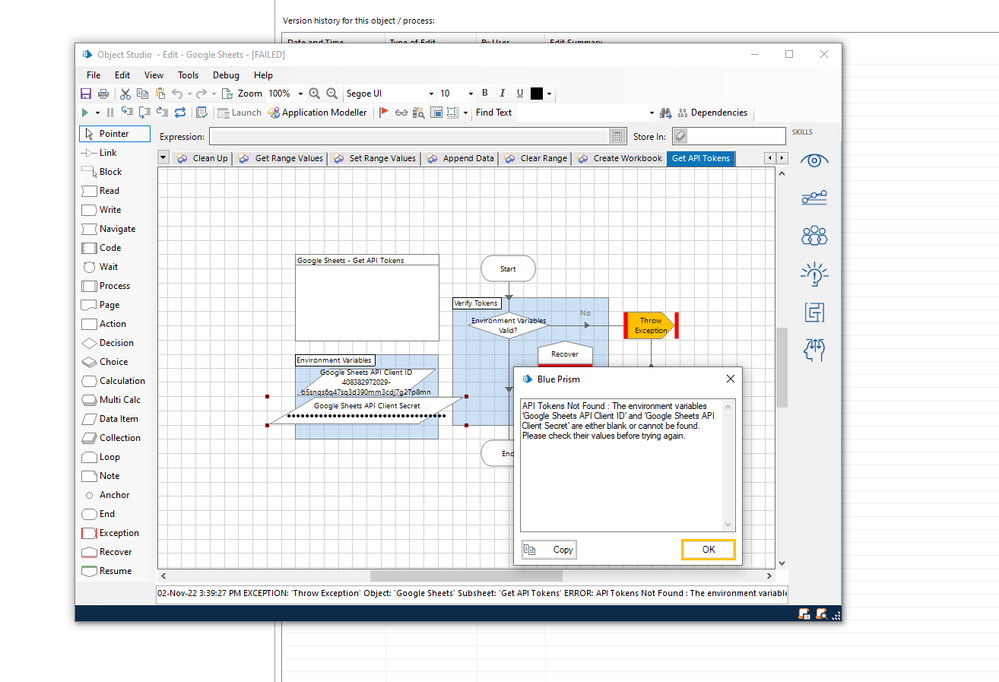The height and width of the screenshot is (682, 999).
Task: Click OK in Blue Prism dialog
Action: click(x=708, y=549)
